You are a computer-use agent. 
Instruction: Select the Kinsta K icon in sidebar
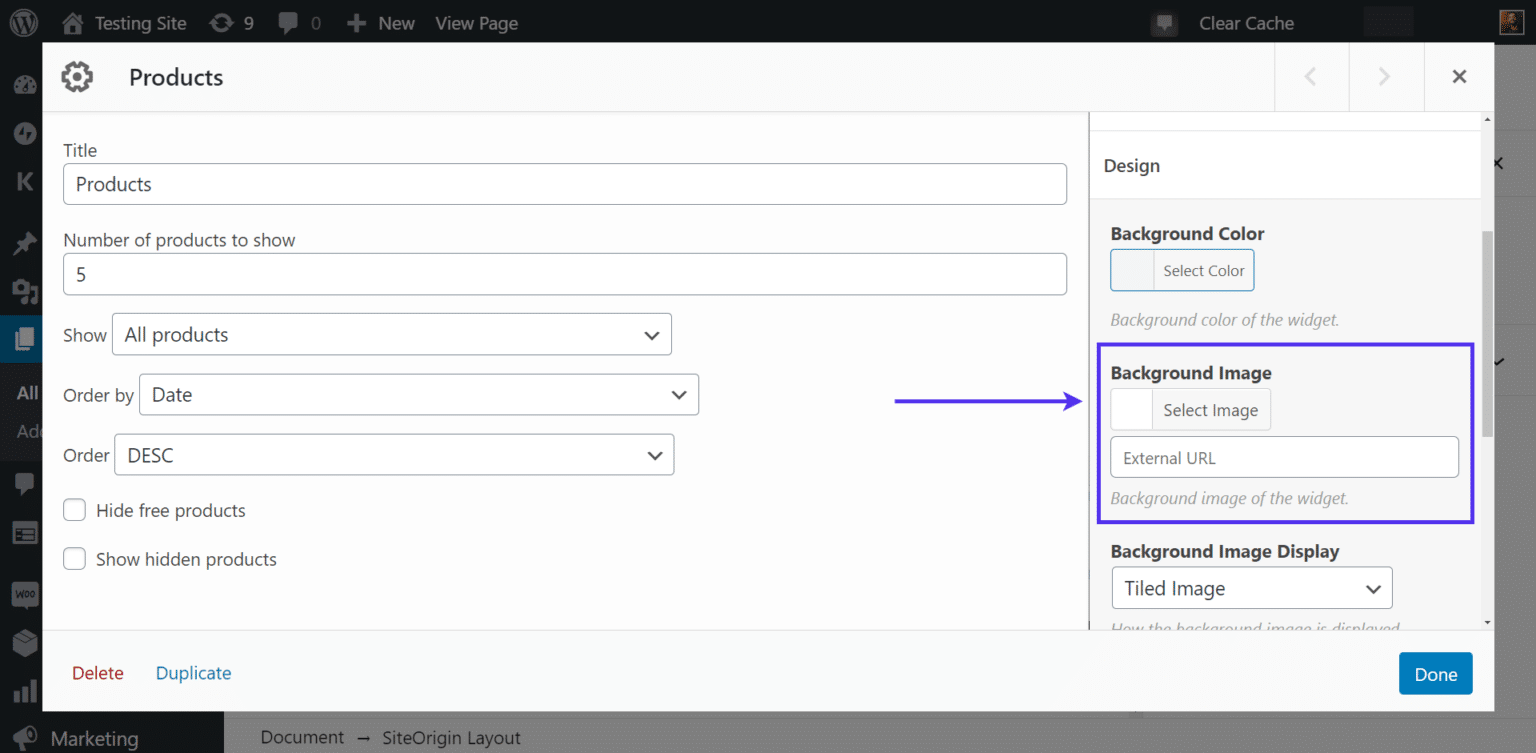click(23, 181)
